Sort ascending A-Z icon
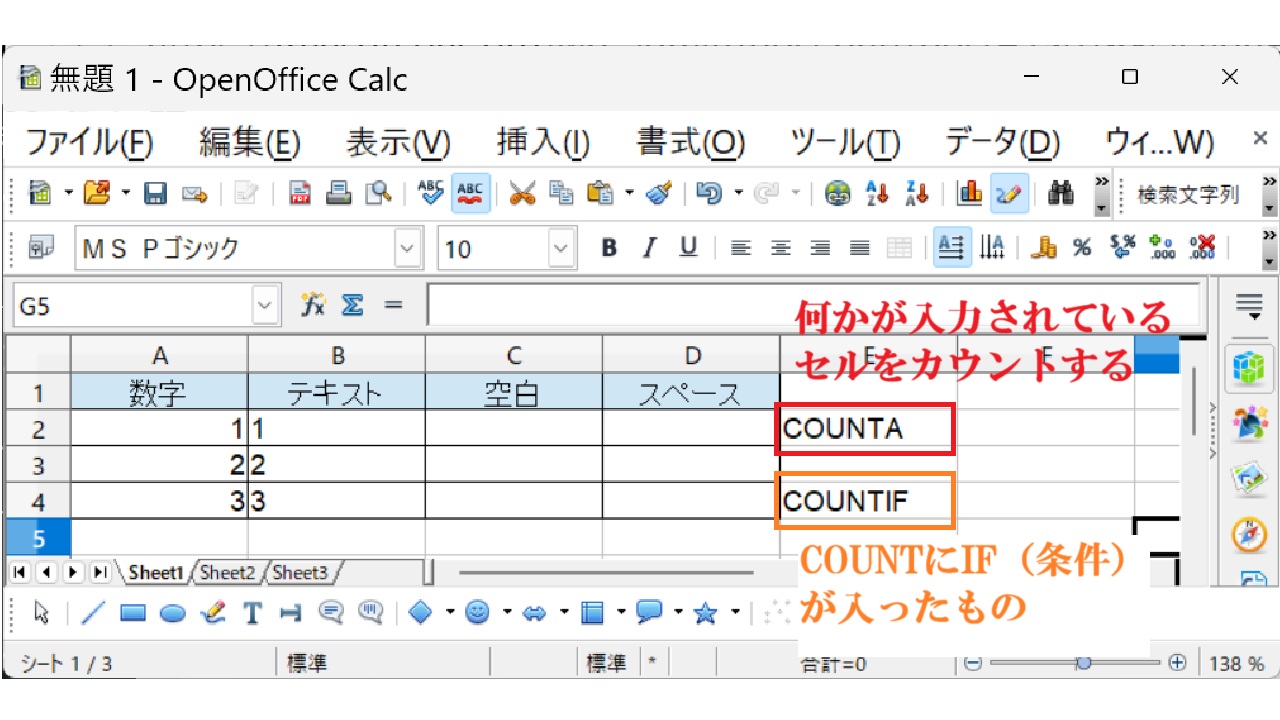Image resolution: width=1280 pixels, height=720 pixels. [877, 193]
